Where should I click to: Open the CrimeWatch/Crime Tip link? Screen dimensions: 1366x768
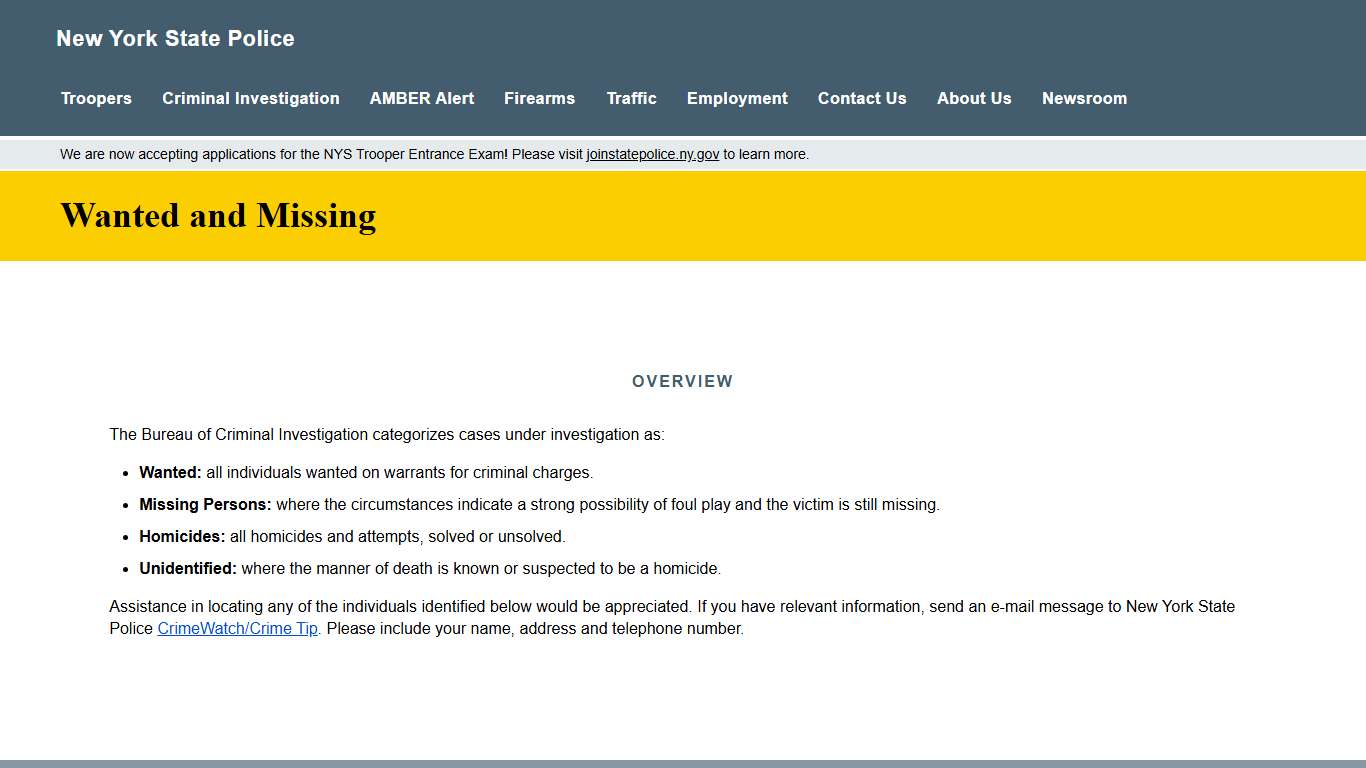(237, 629)
